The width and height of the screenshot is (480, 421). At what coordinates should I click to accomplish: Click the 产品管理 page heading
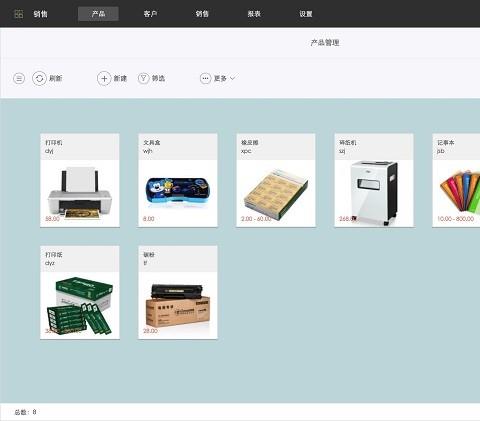click(325, 43)
